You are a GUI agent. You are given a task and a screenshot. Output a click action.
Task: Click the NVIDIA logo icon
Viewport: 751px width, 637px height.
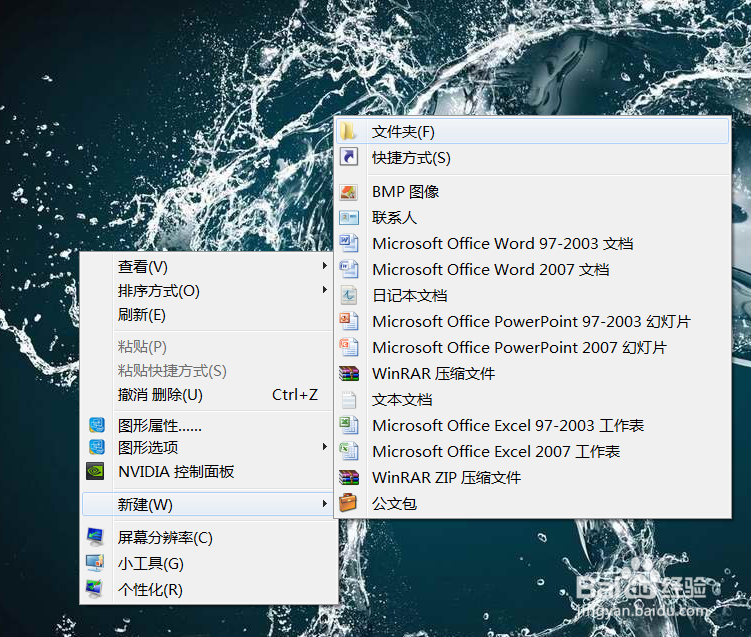tap(95, 471)
